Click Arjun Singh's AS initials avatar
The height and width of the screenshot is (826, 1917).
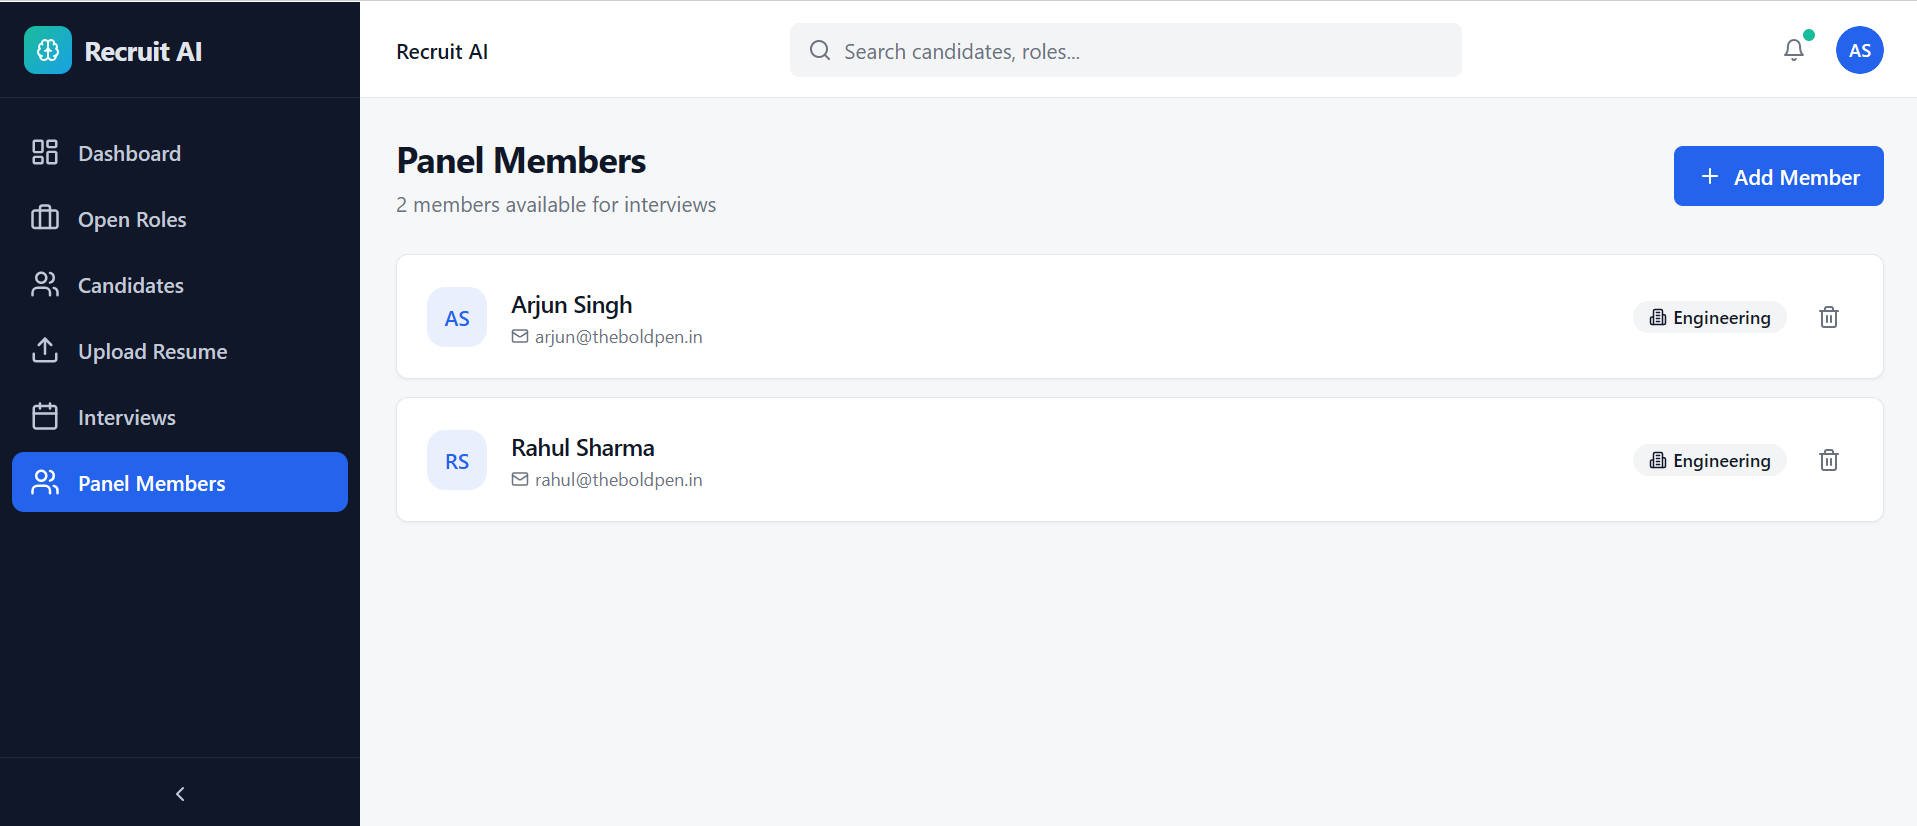click(x=457, y=318)
